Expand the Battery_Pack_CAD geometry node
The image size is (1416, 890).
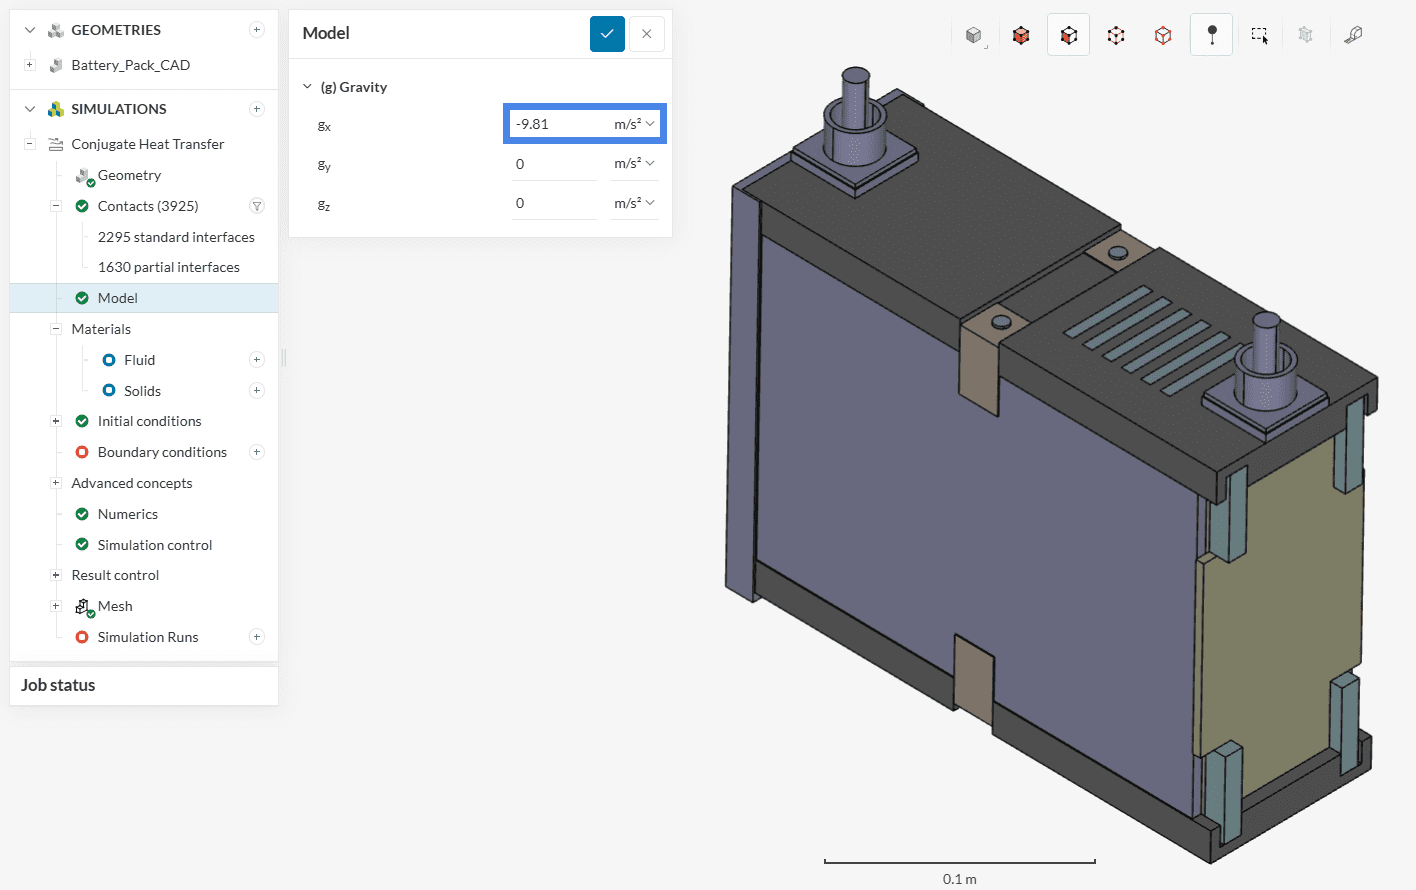click(30, 65)
